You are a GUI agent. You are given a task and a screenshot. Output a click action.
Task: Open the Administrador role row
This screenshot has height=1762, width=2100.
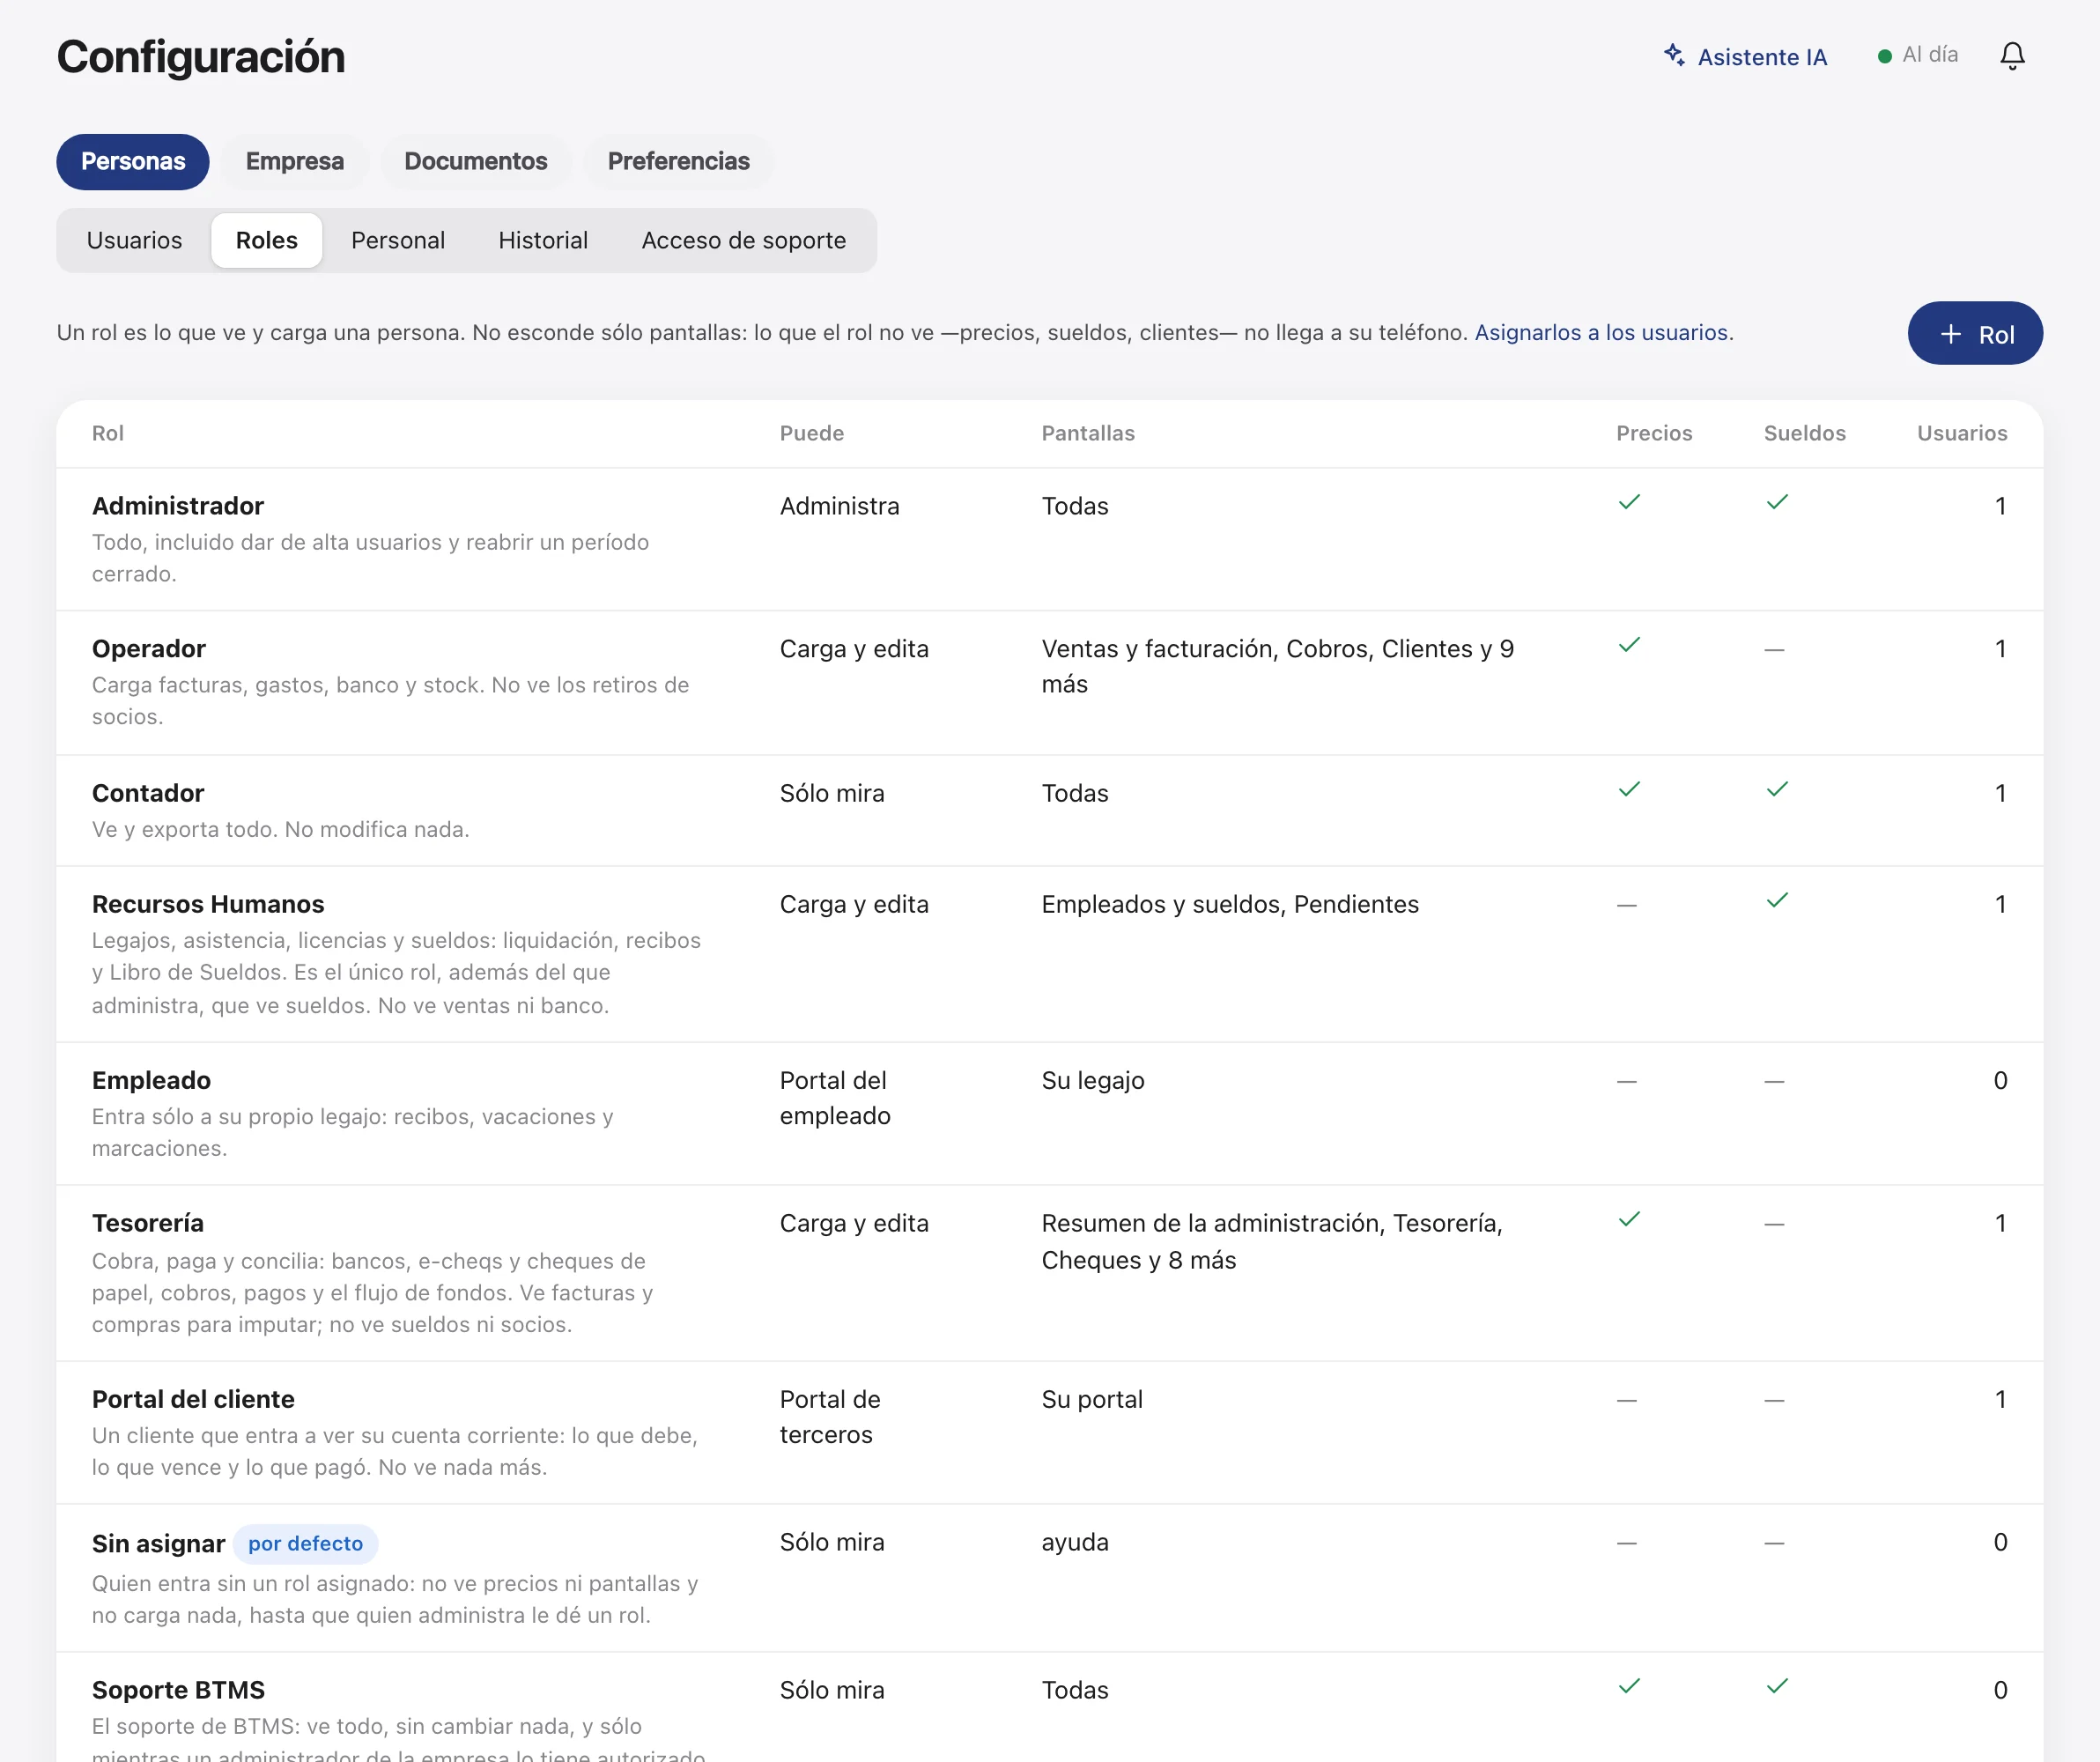coord(1050,540)
